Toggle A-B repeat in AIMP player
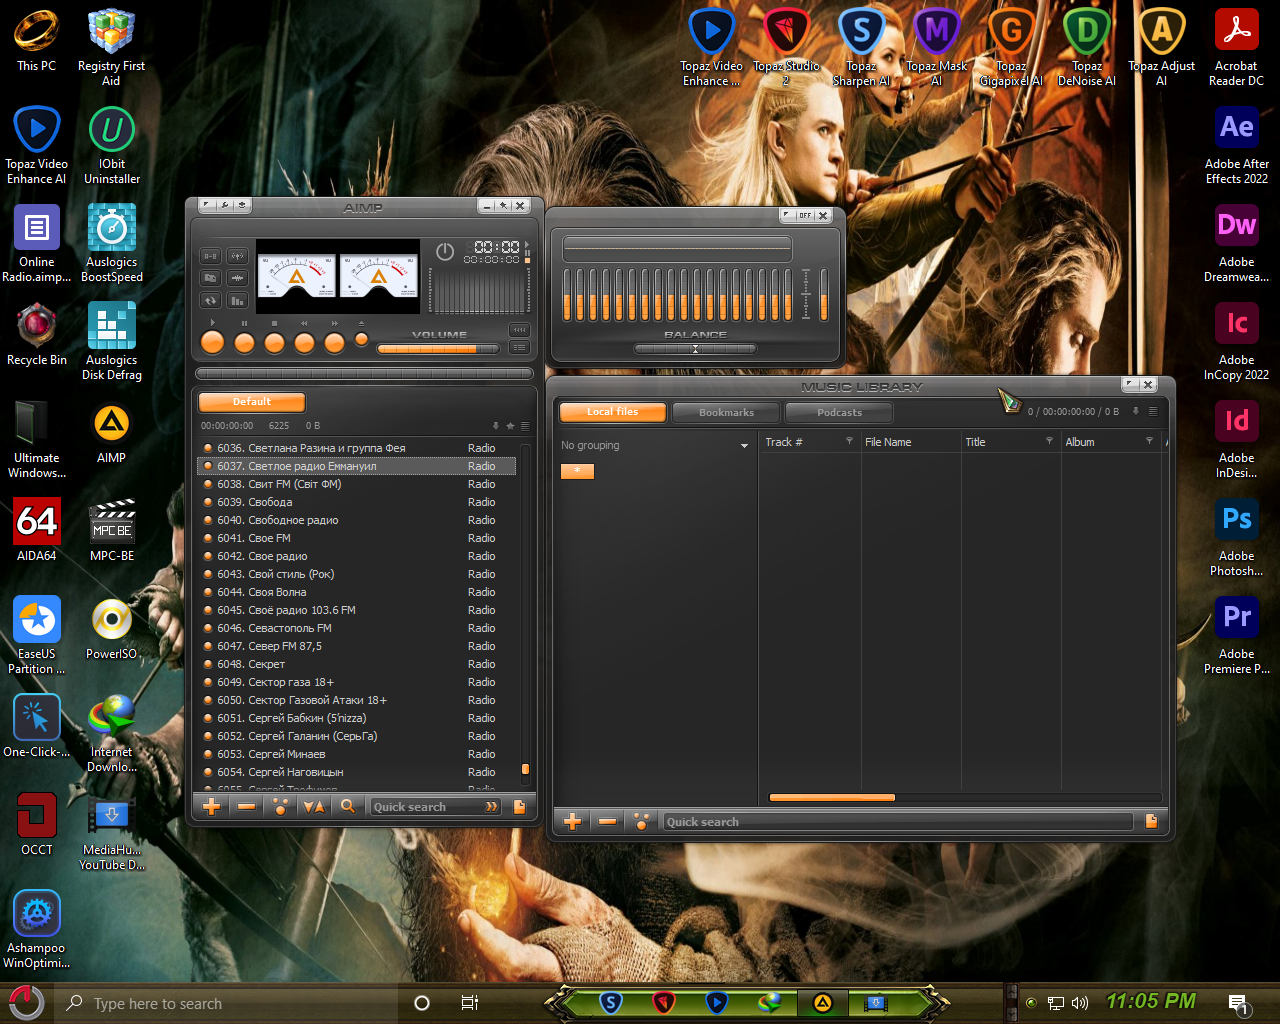Viewport: 1280px width, 1024px height. [x=210, y=256]
